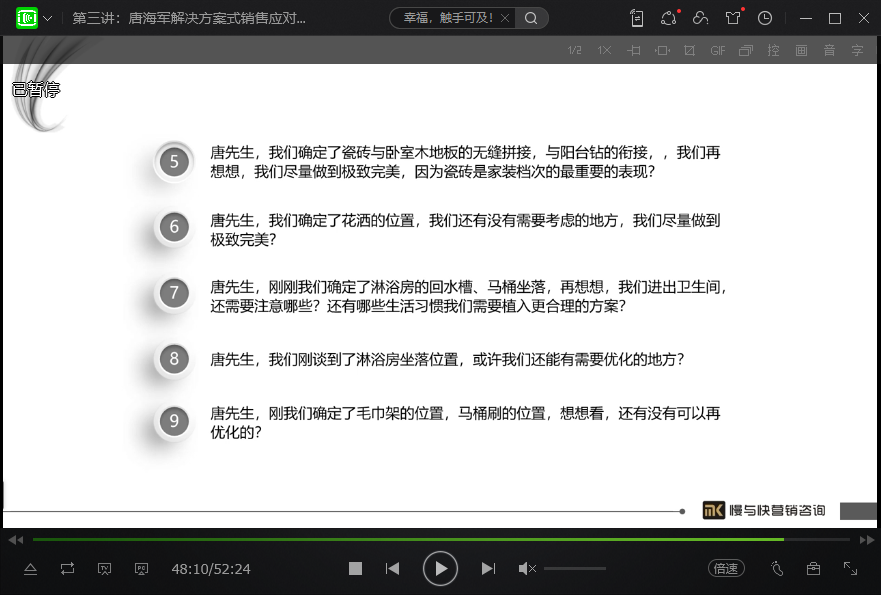Stop the video with the square button
Screen dimensions: 881x595
click(355, 568)
